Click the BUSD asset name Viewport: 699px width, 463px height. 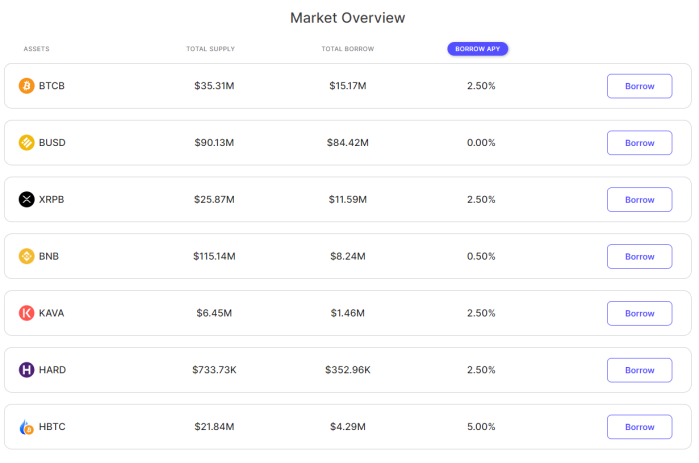click(52, 143)
